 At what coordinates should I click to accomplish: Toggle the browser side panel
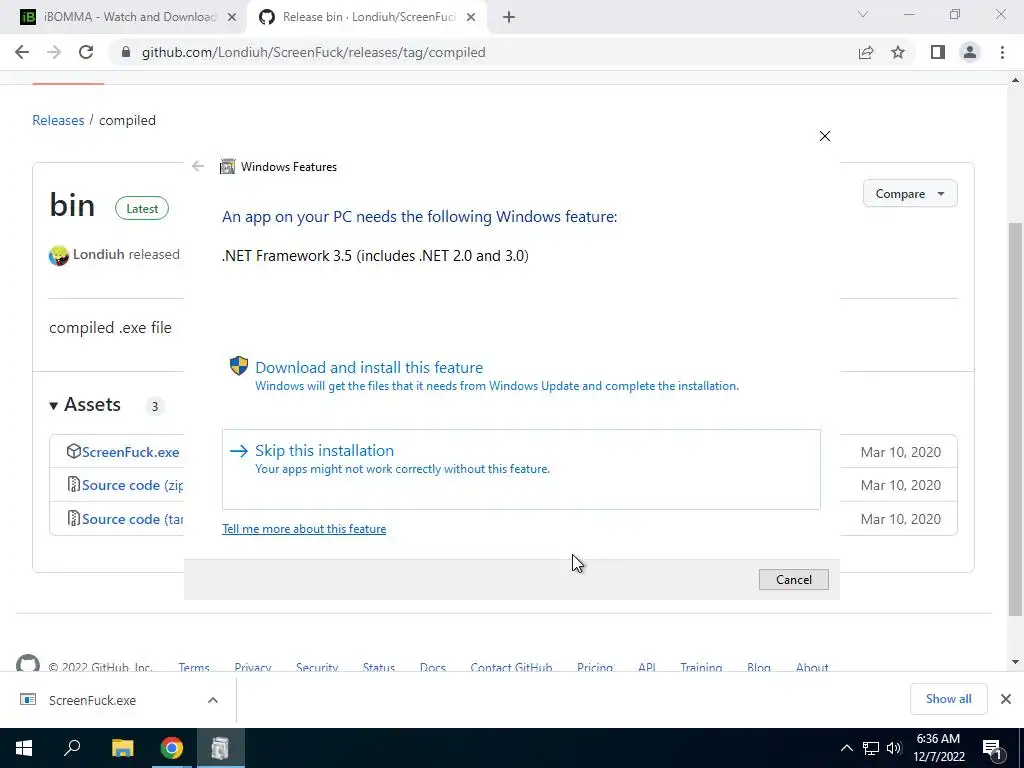[938, 52]
